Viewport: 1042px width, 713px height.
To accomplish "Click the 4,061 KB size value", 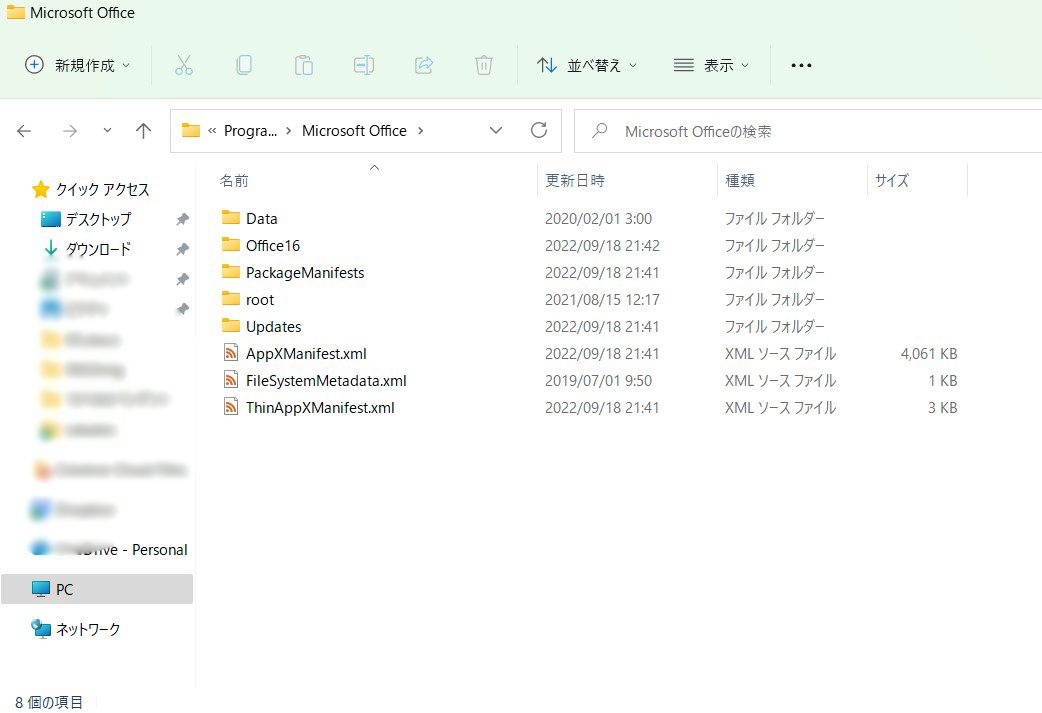I will coord(929,354).
